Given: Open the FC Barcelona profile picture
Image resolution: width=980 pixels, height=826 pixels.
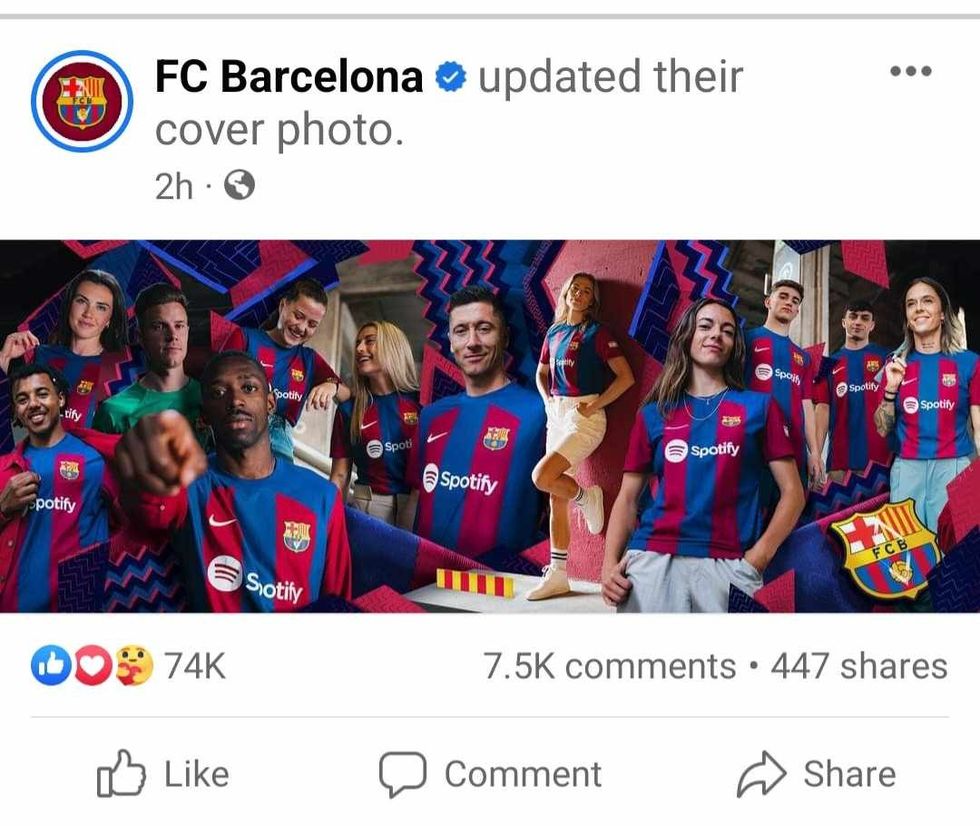Looking at the screenshot, I should (x=81, y=101).
